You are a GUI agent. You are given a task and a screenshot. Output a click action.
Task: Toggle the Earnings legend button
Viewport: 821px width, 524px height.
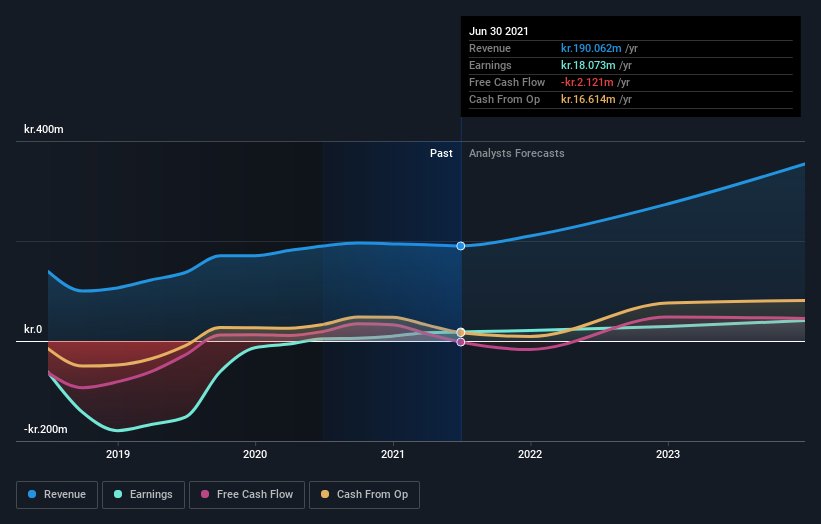point(143,495)
